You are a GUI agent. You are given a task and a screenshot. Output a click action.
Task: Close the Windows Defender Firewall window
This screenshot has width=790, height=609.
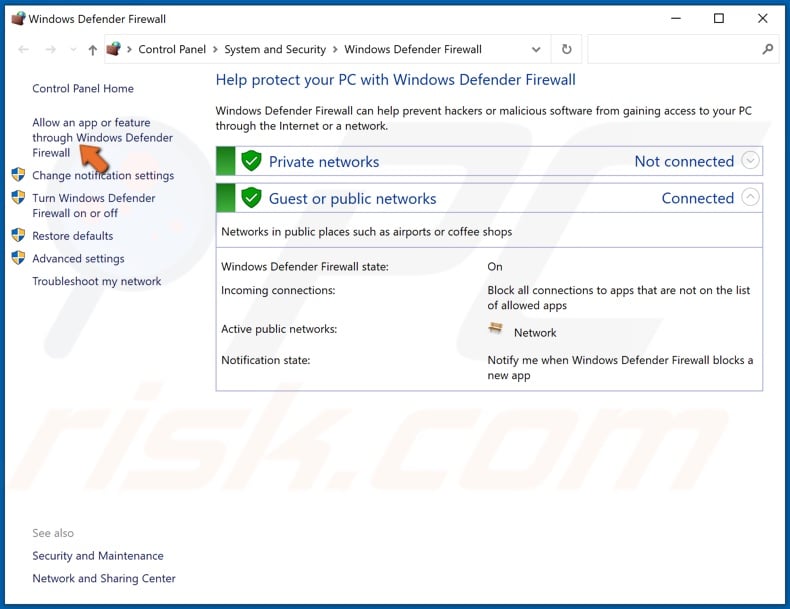click(763, 19)
